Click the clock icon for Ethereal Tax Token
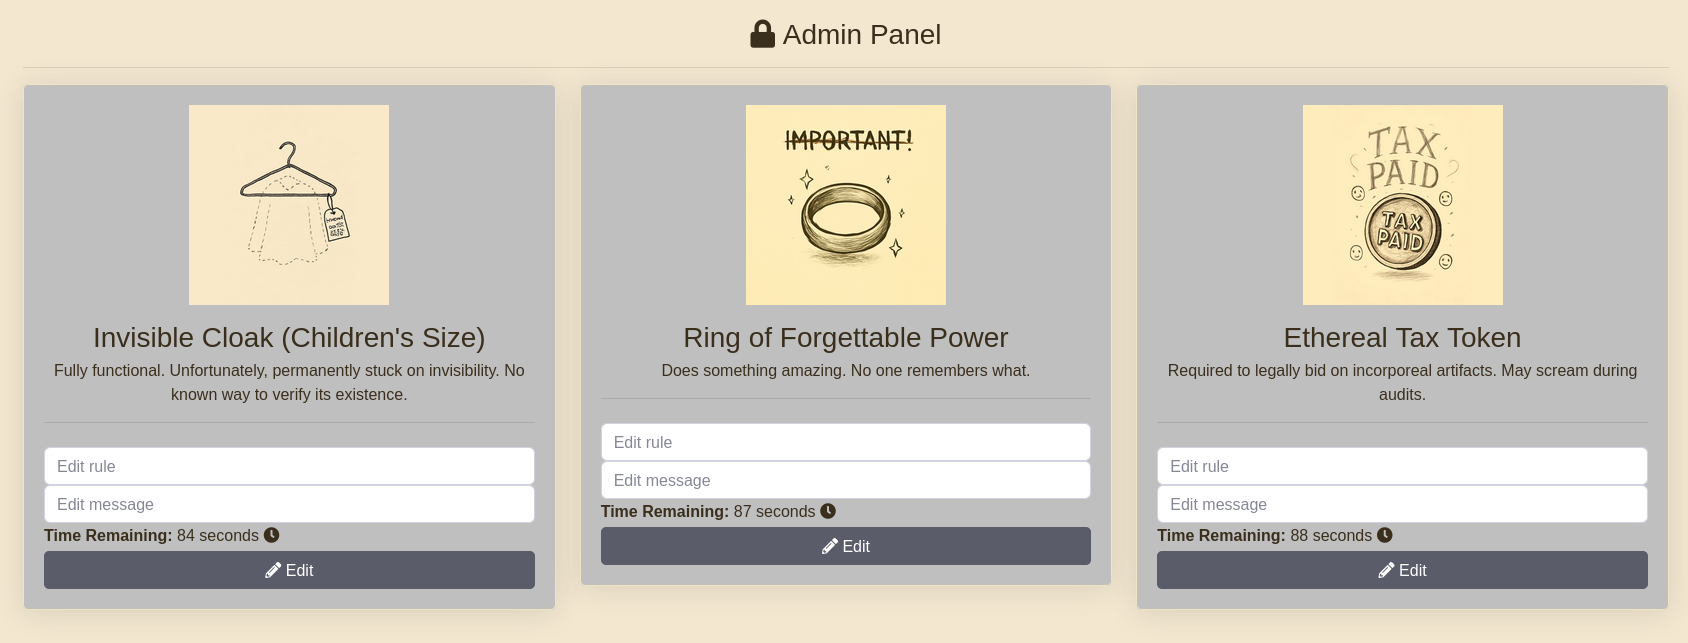The image size is (1688, 643). 1385,535
